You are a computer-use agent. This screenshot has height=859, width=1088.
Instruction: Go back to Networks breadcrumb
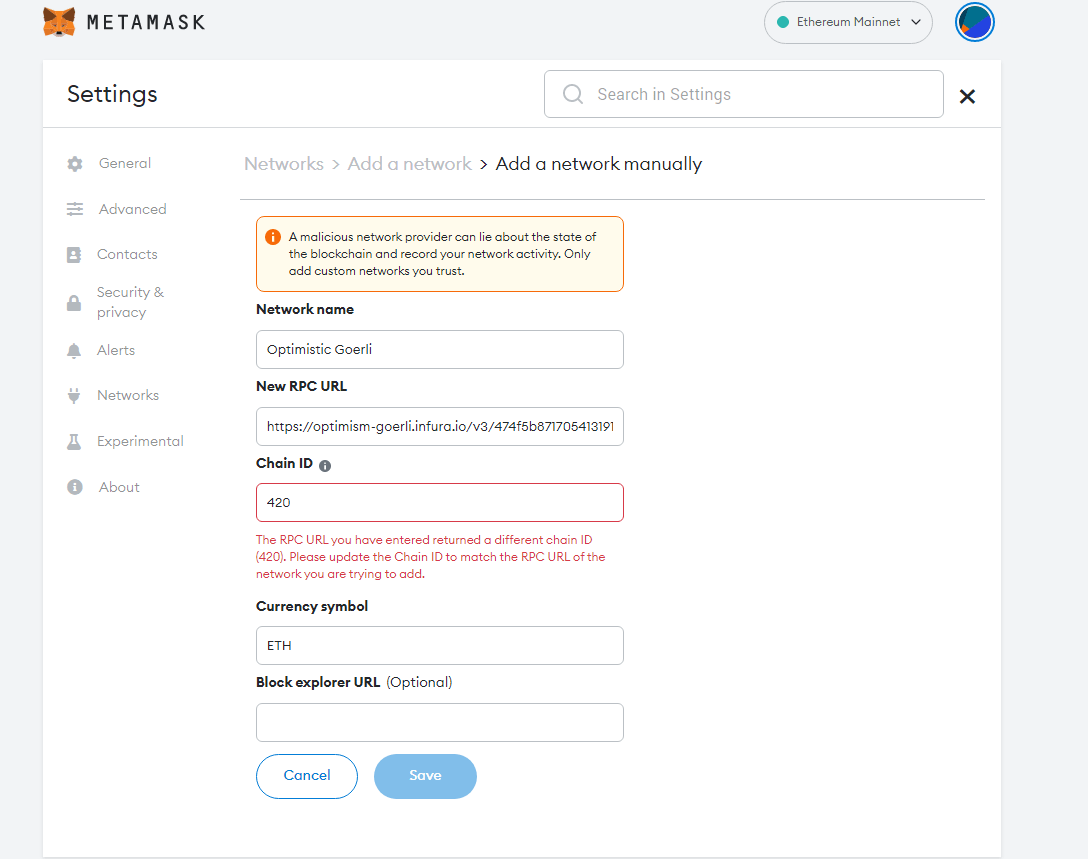[x=284, y=164]
